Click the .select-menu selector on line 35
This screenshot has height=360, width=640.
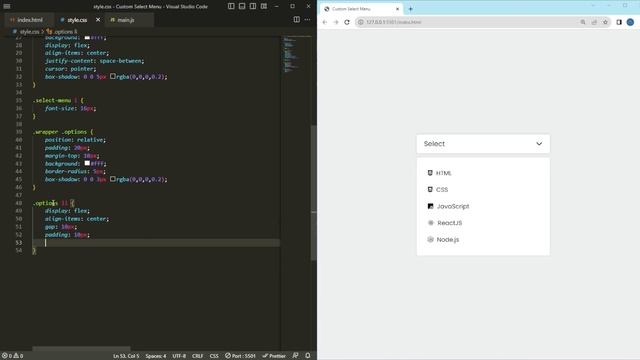pos(52,100)
